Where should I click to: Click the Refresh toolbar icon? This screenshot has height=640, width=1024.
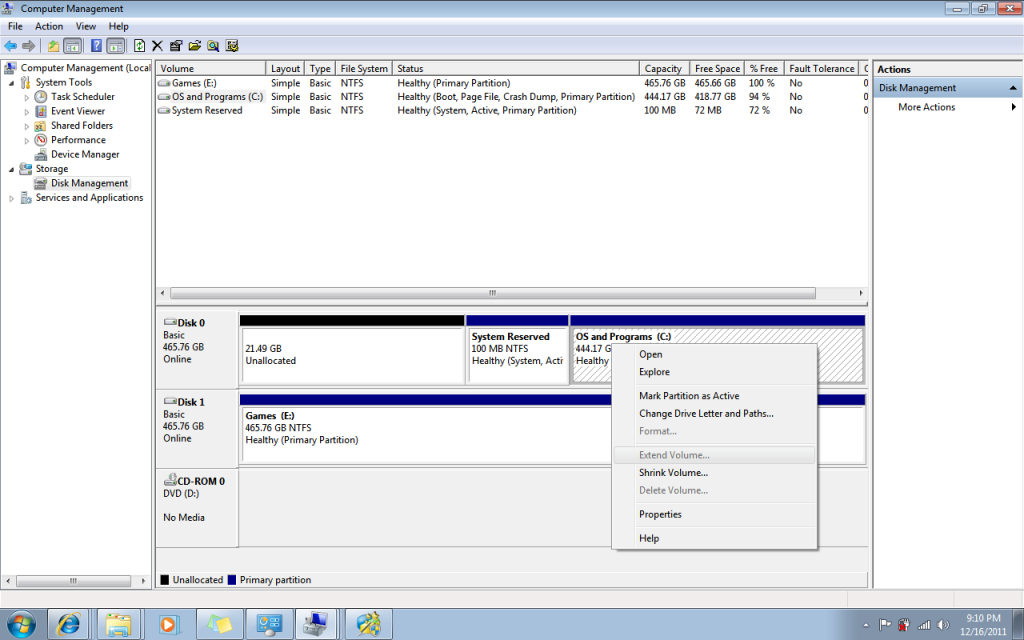[x=139, y=46]
